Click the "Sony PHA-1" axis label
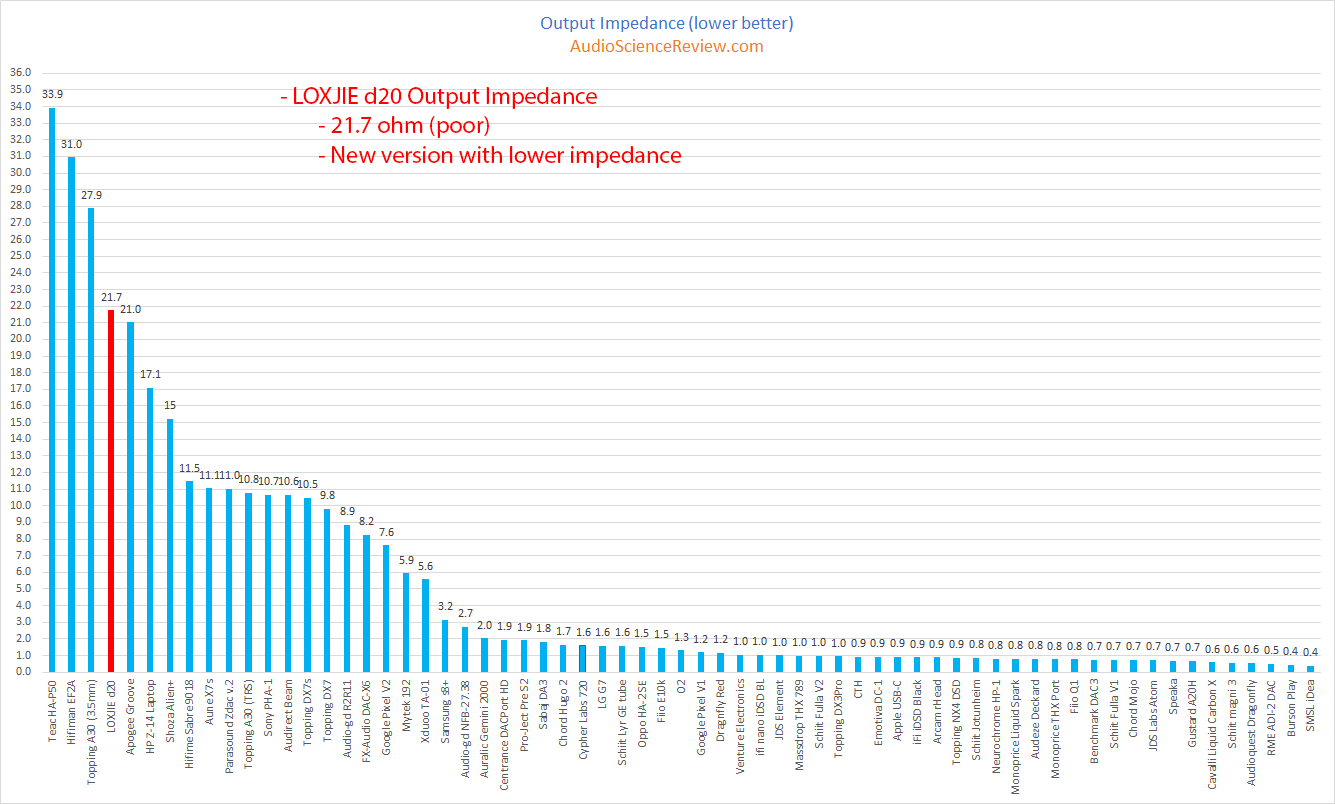Image resolution: width=1335 pixels, height=804 pixels. (268, 709)
